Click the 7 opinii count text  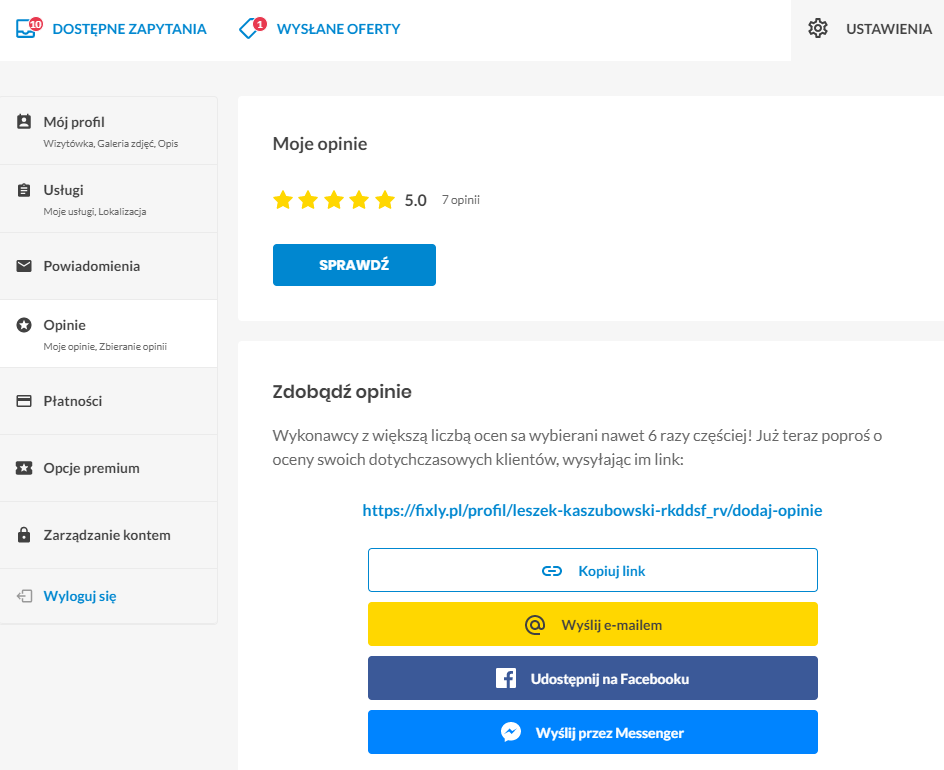pyautogui.click(x=461, y=200)
